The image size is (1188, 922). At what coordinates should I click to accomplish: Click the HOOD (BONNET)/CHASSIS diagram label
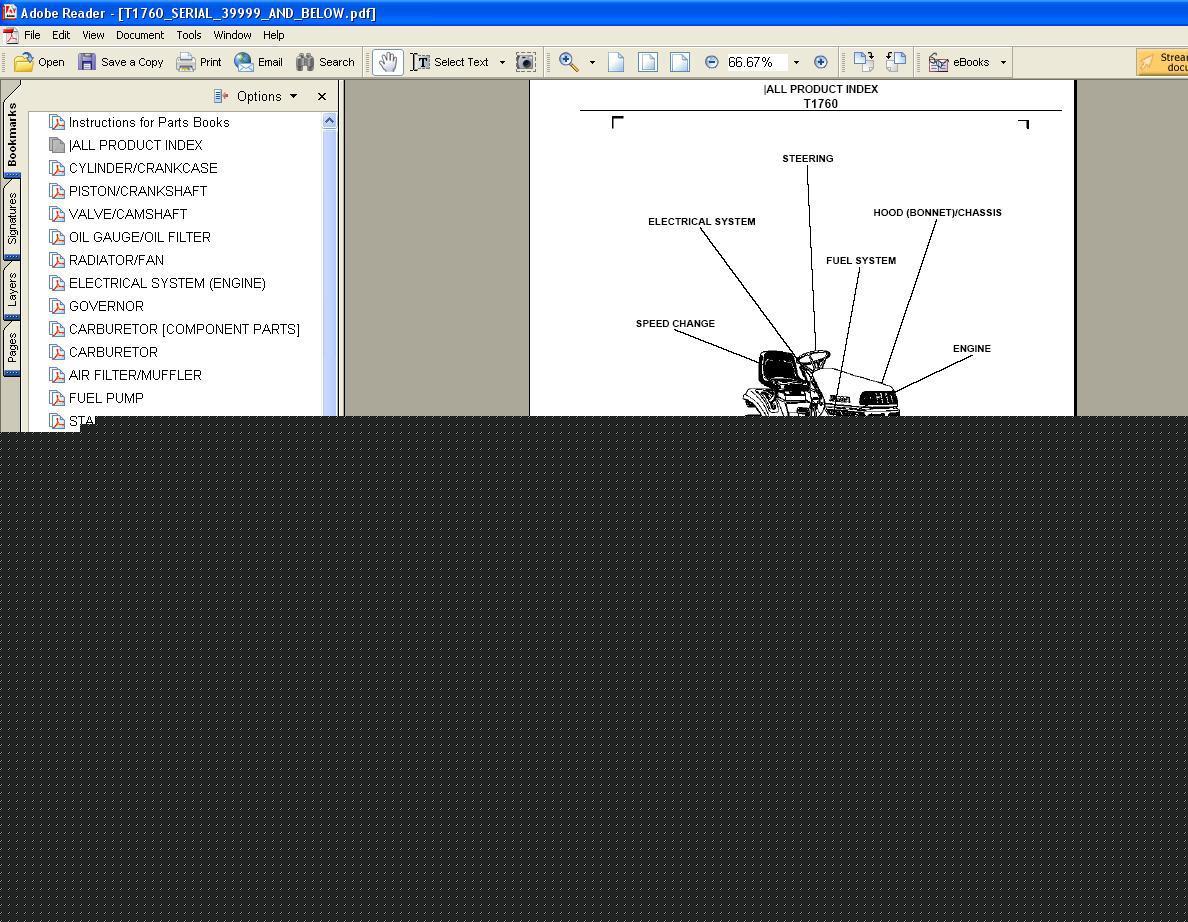tap(937, 212)
